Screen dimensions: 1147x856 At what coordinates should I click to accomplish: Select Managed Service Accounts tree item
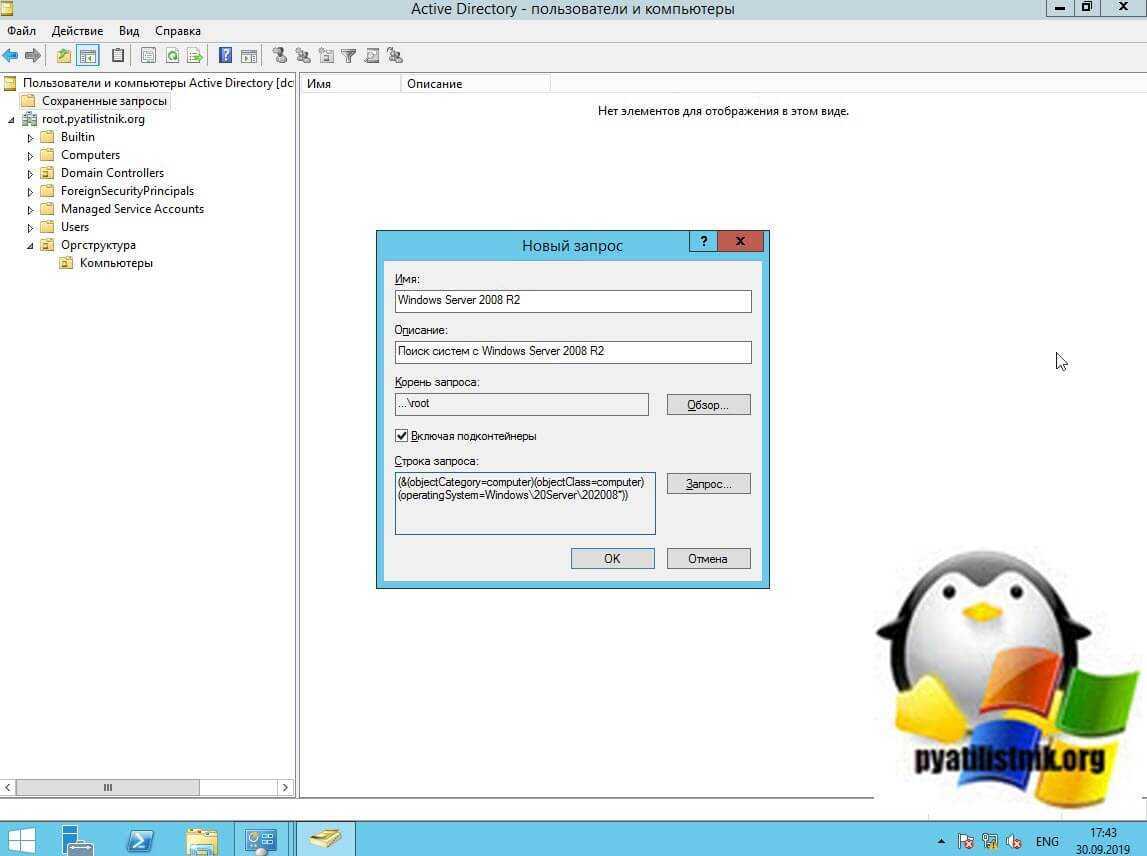tap(132, 209)
